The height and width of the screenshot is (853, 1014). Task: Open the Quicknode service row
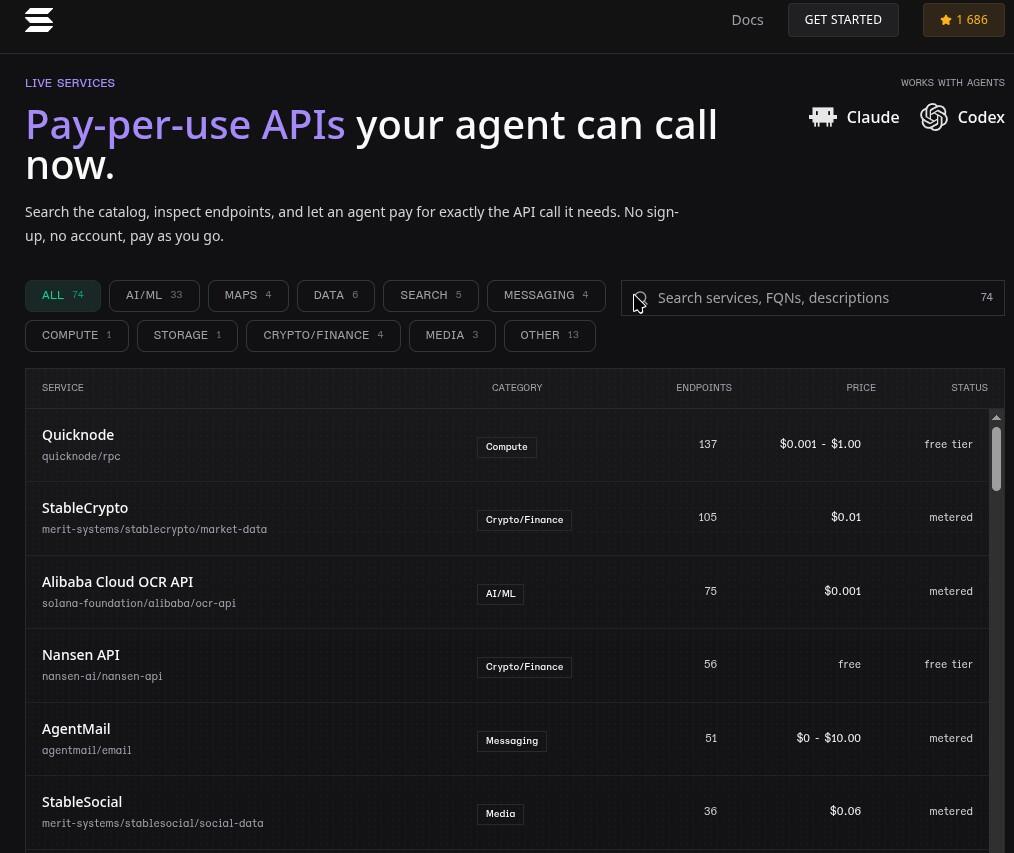click(x=507, y=445)
